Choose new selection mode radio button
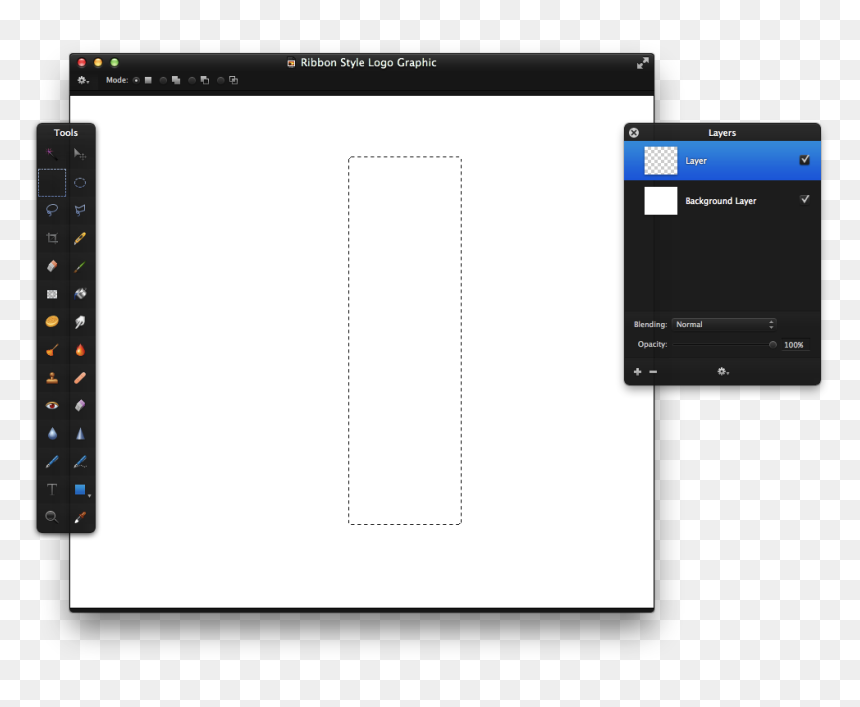Image resolution: width=860 pixels, height=707 pixels. [x=136, y=80]
